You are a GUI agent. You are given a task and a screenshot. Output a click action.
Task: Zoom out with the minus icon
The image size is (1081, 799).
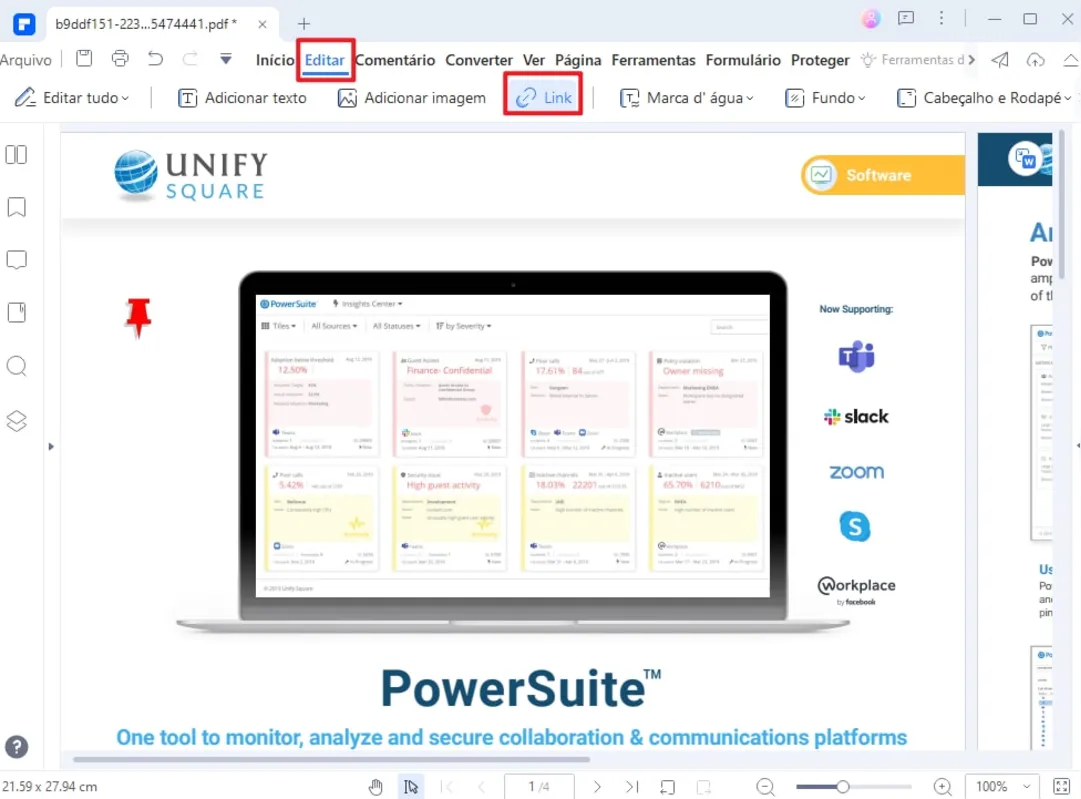pyautogui.click(x=765, y=787)
